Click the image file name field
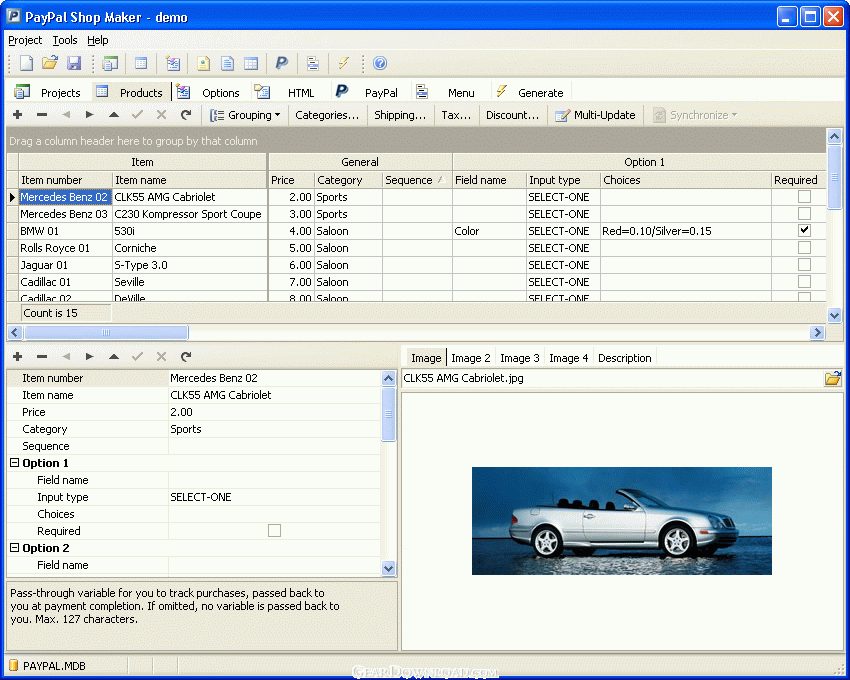850x680 pixels. (613, 378)
